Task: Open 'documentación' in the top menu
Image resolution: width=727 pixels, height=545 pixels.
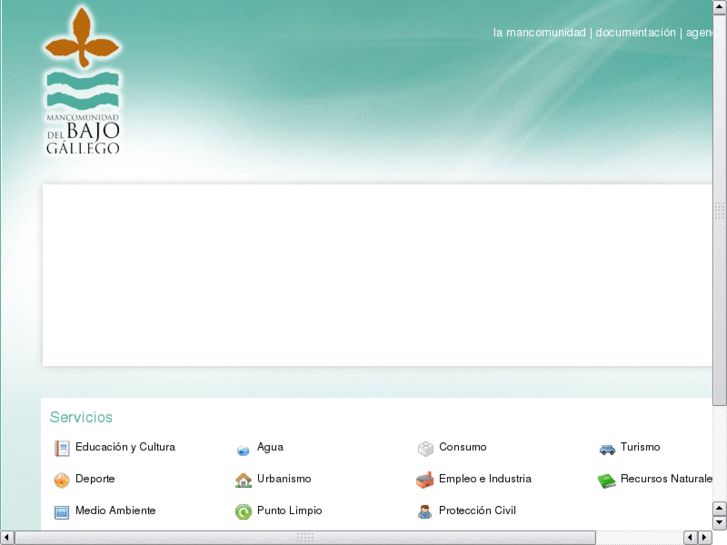Action: pos(635,32)
